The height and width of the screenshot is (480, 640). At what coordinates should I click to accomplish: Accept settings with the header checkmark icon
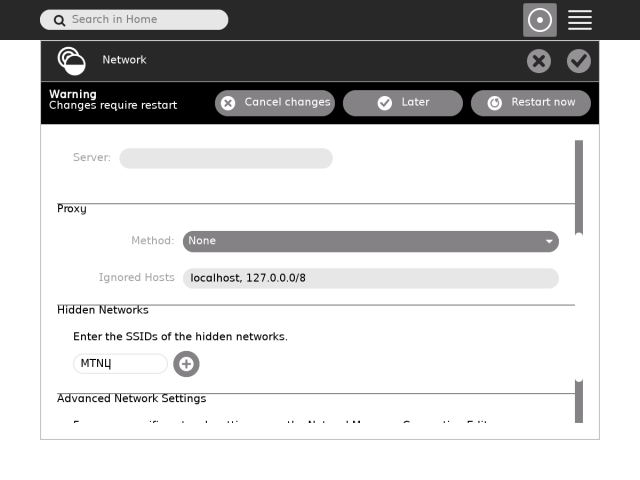(579, 61)
